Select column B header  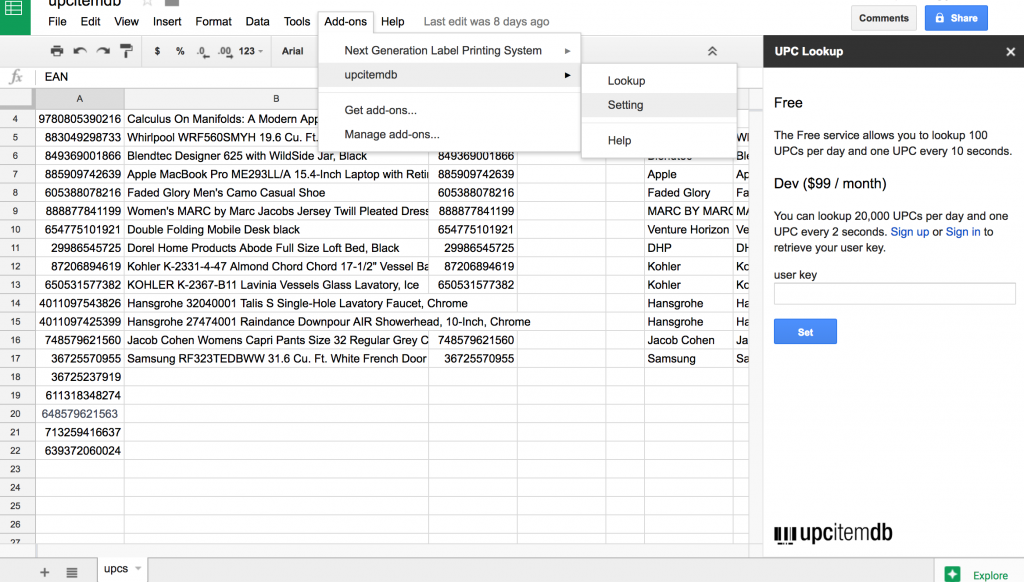[276, 99]
